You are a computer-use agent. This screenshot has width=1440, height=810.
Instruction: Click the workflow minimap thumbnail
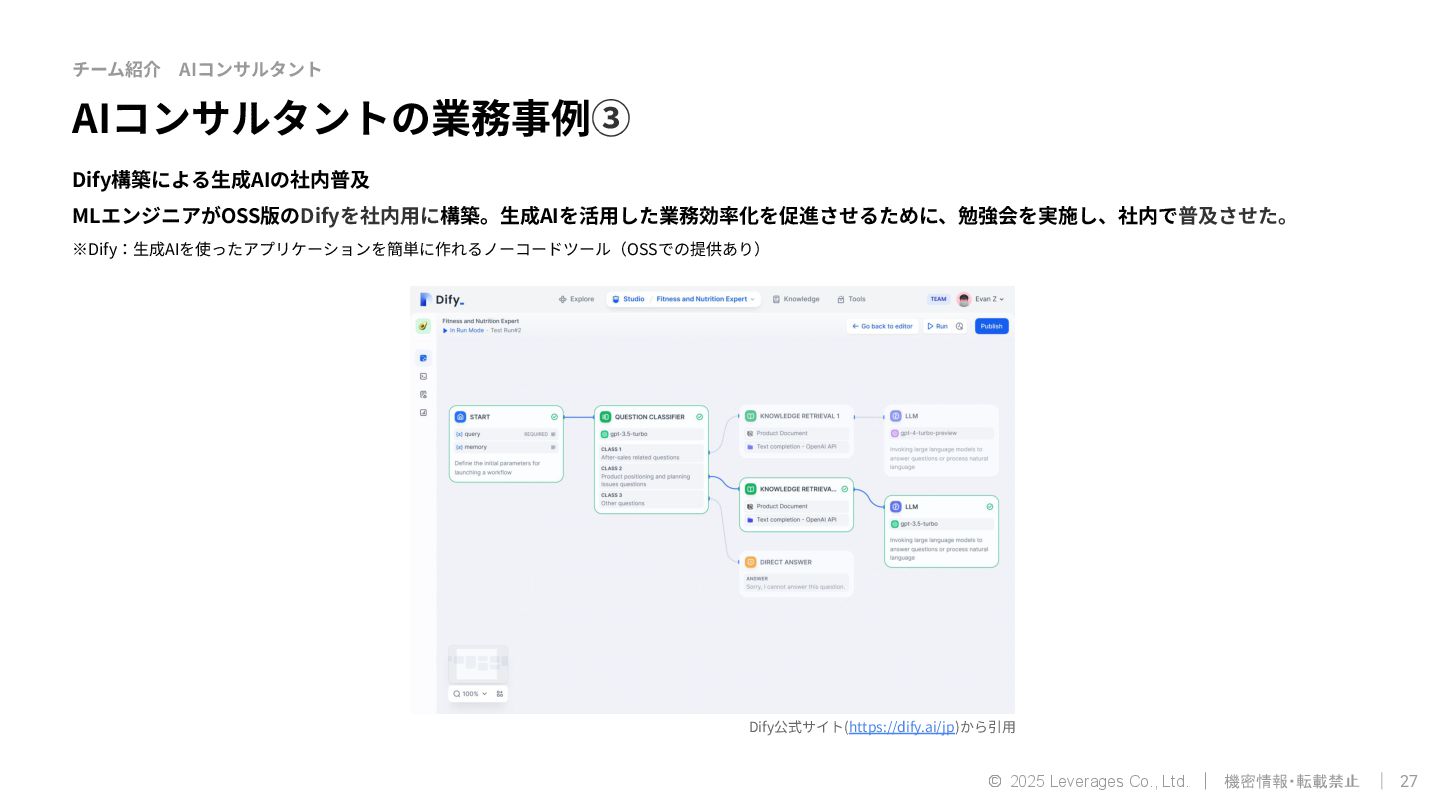(x=478, y=663)
